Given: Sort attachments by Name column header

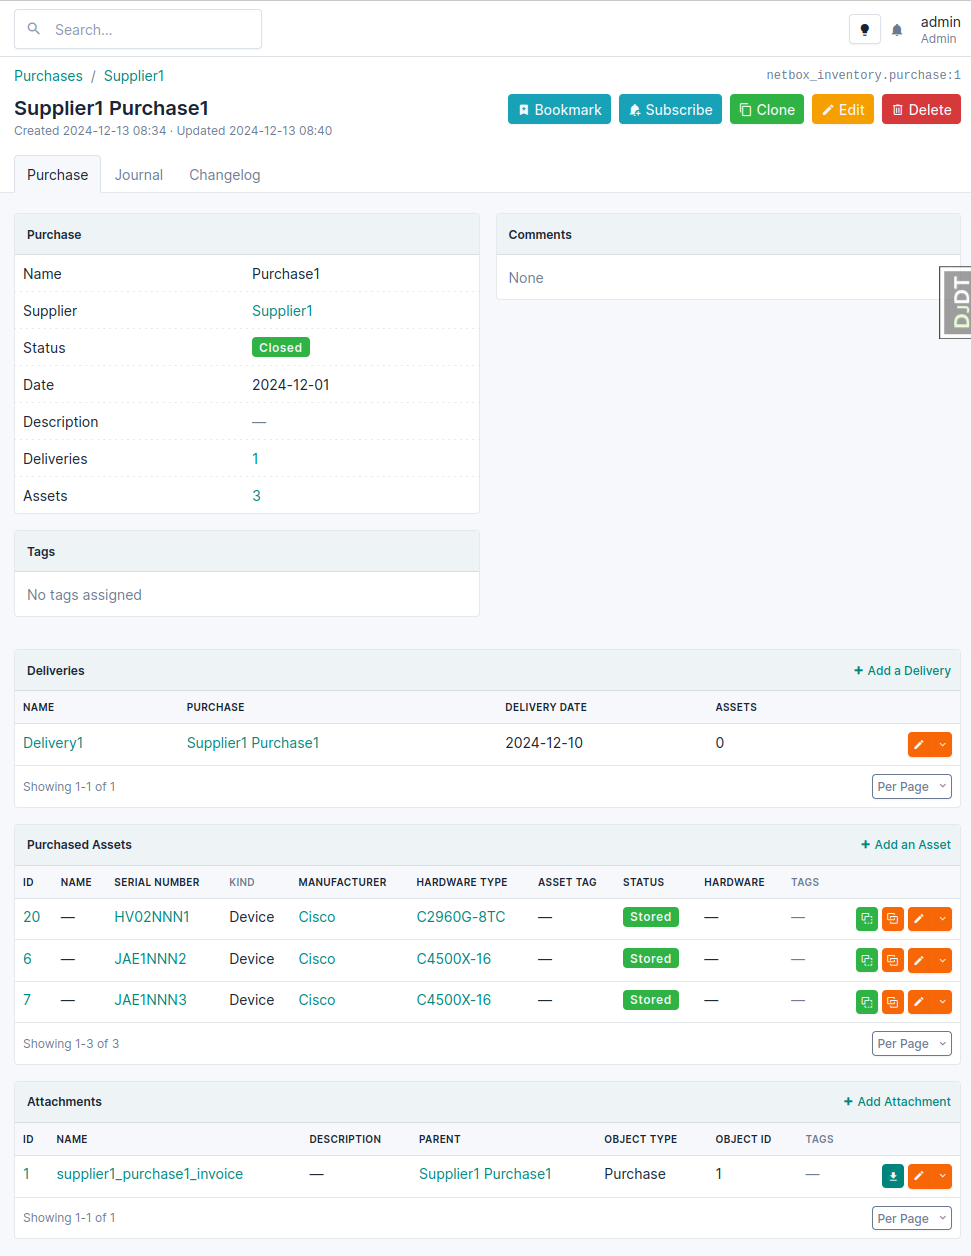Looking at the screenshot, I should (72, 1139).
